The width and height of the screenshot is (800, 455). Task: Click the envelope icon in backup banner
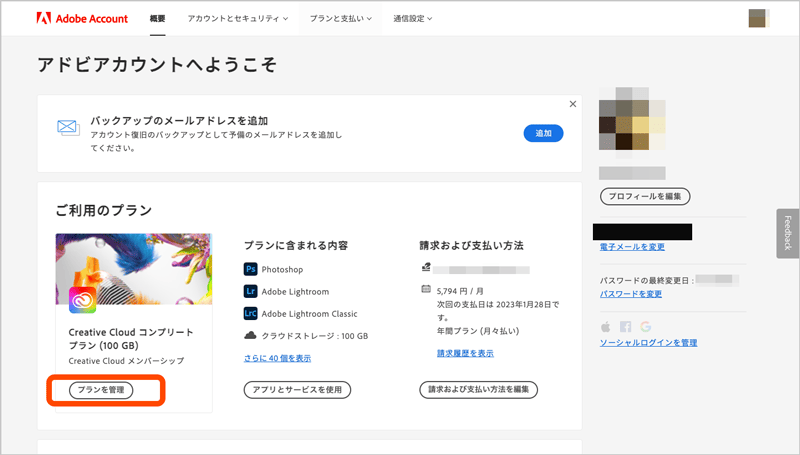point(68,127)
